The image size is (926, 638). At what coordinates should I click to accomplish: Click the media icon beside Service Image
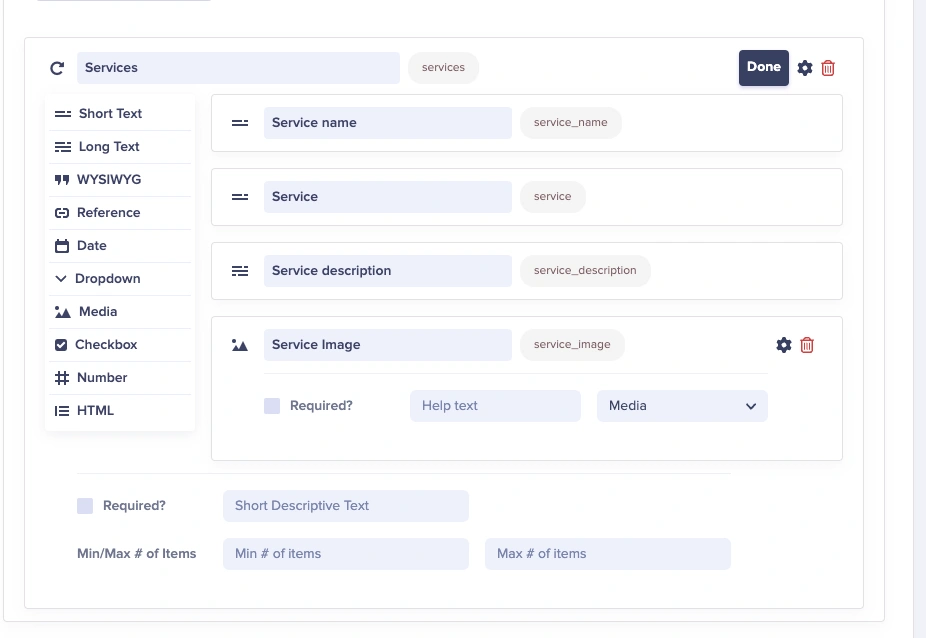point(240,345)
